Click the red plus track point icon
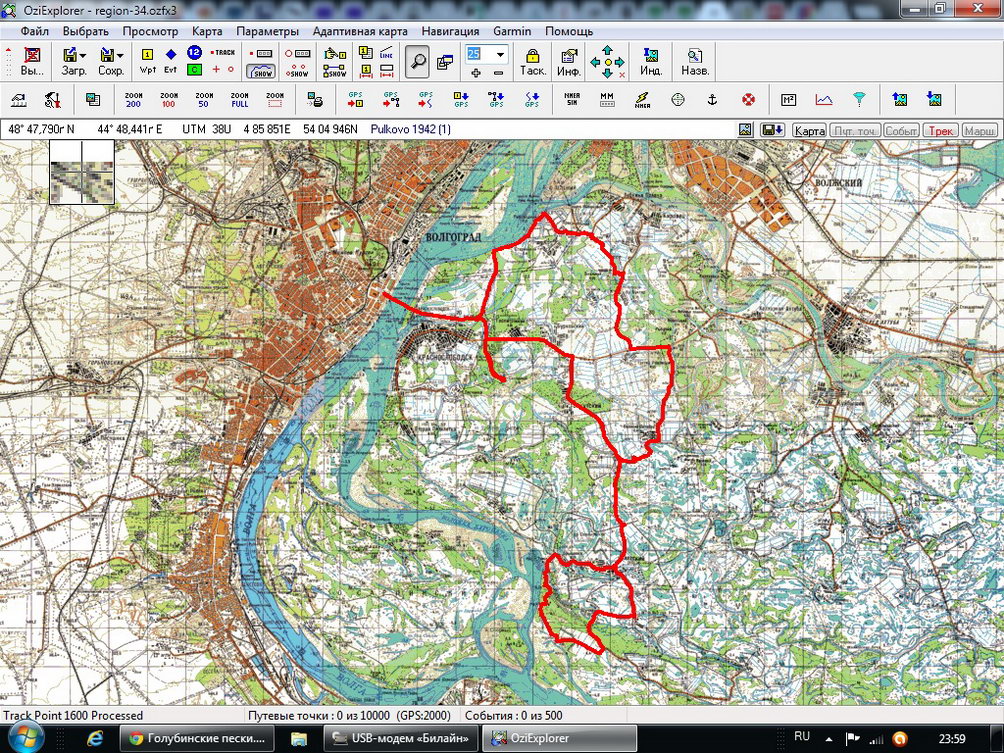 pos(216,70)
